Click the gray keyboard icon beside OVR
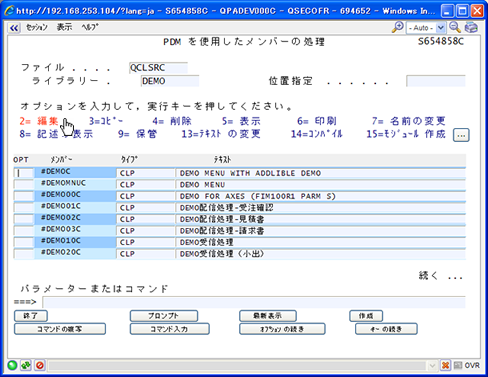This screenshot has width=488, height=377. pyautogui.click(x=458, y=365)
